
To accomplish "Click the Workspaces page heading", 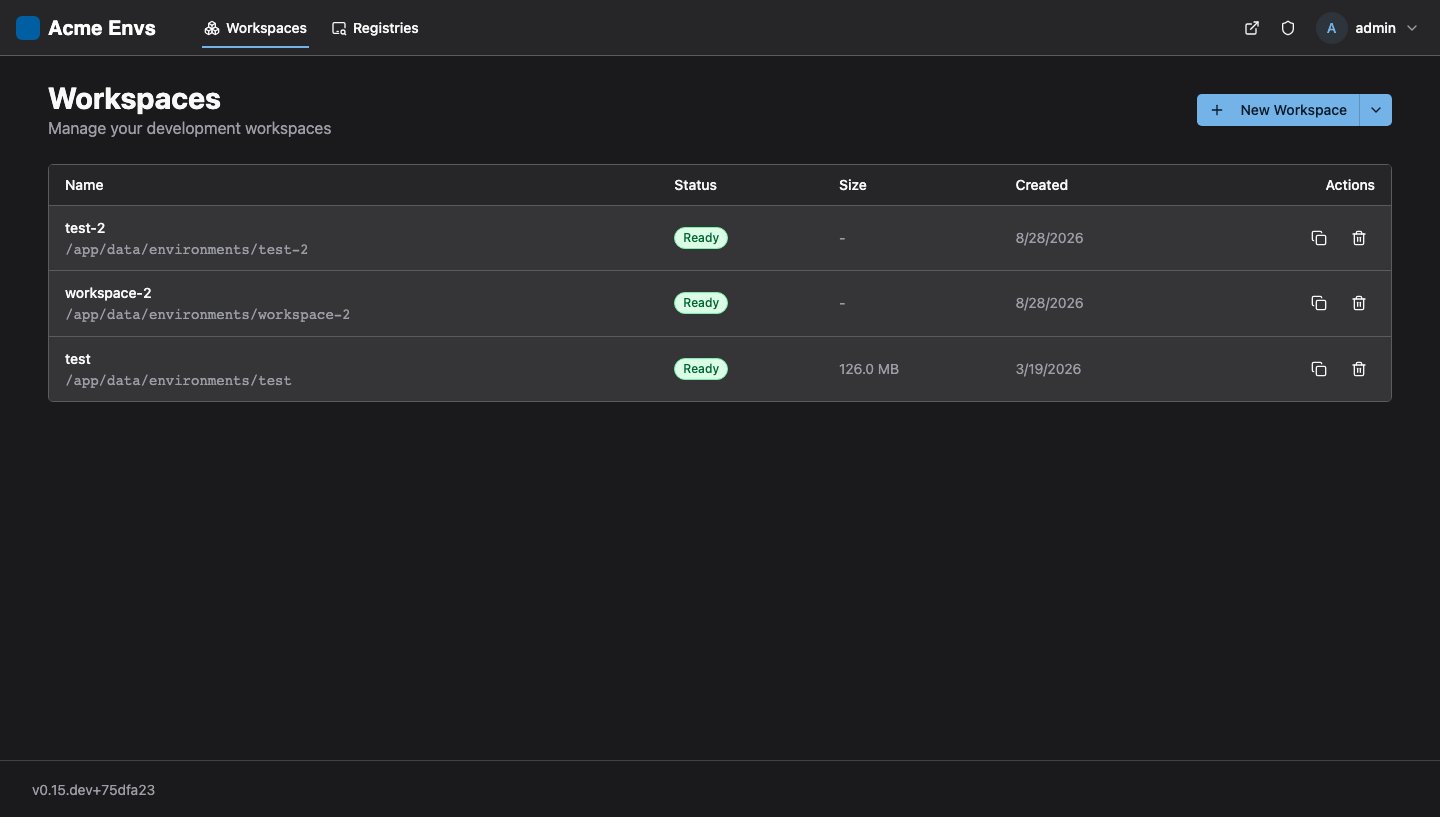I will point(134,99).
